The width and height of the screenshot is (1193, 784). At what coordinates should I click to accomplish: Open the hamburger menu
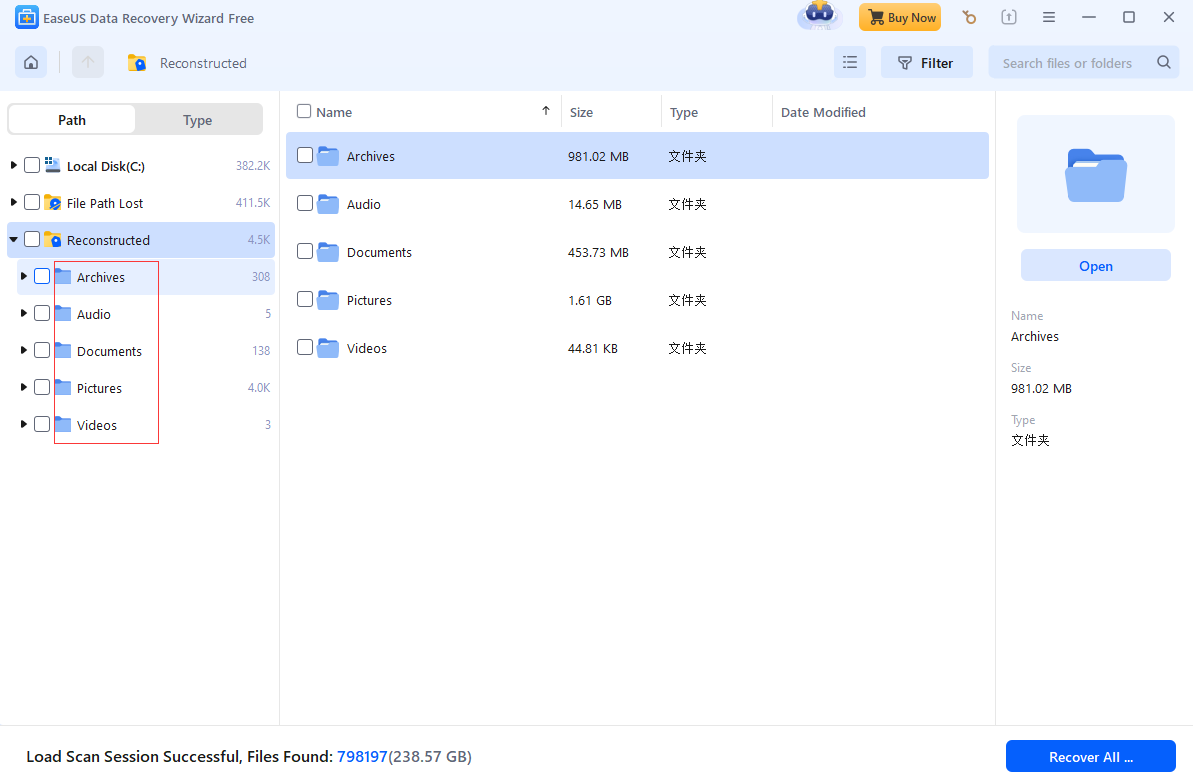point(1048,17)
